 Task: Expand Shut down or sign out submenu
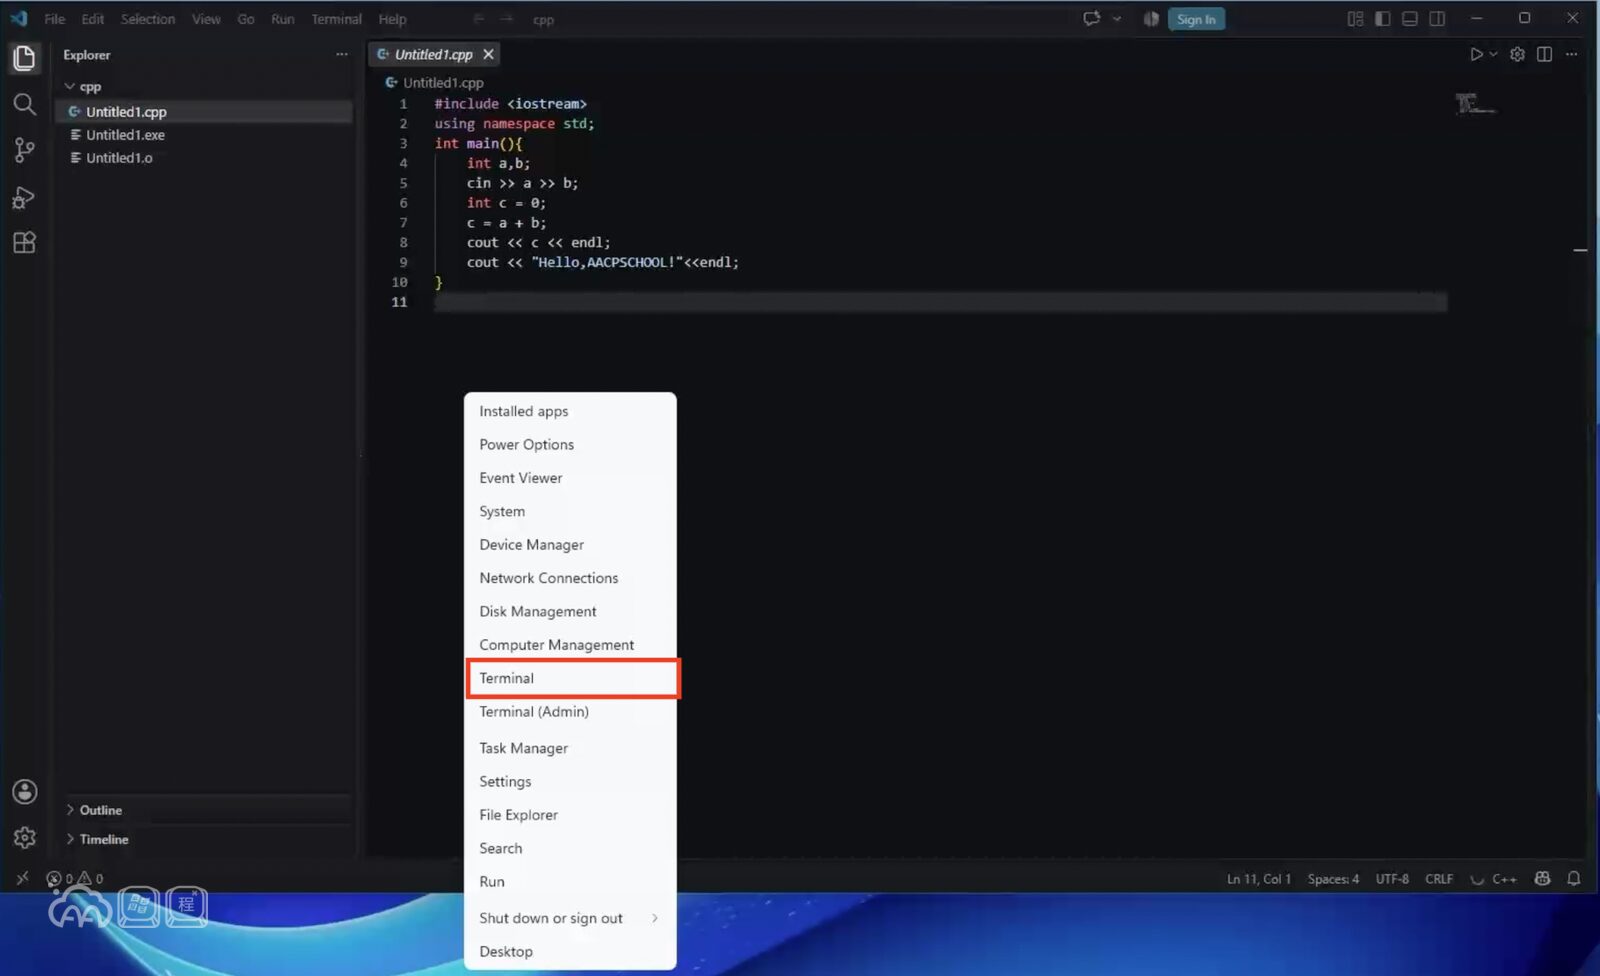[x=570, y=918]
